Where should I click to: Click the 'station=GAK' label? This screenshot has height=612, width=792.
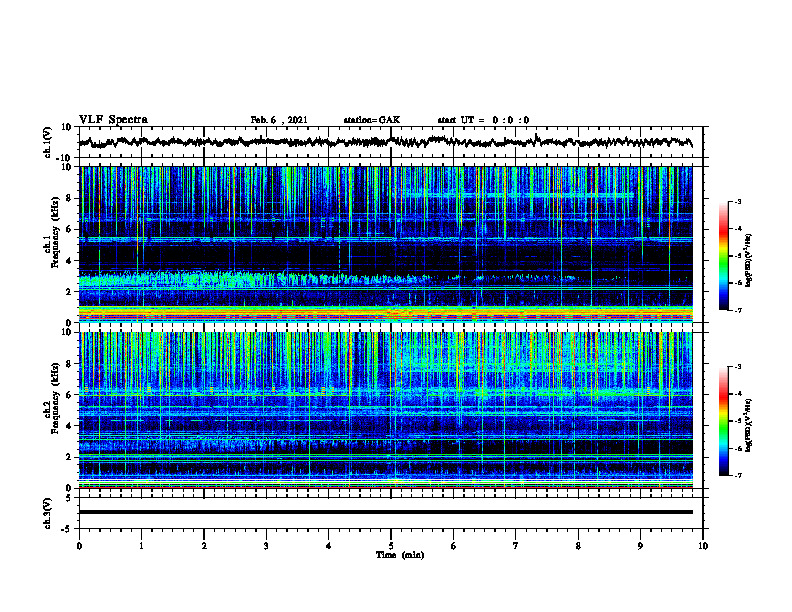(372, 120)
